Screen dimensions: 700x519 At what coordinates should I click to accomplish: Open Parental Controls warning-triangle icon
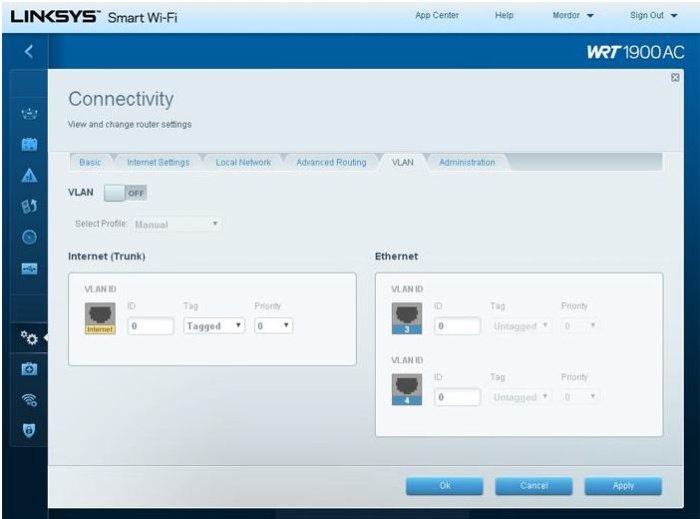(x=29, y=175)
